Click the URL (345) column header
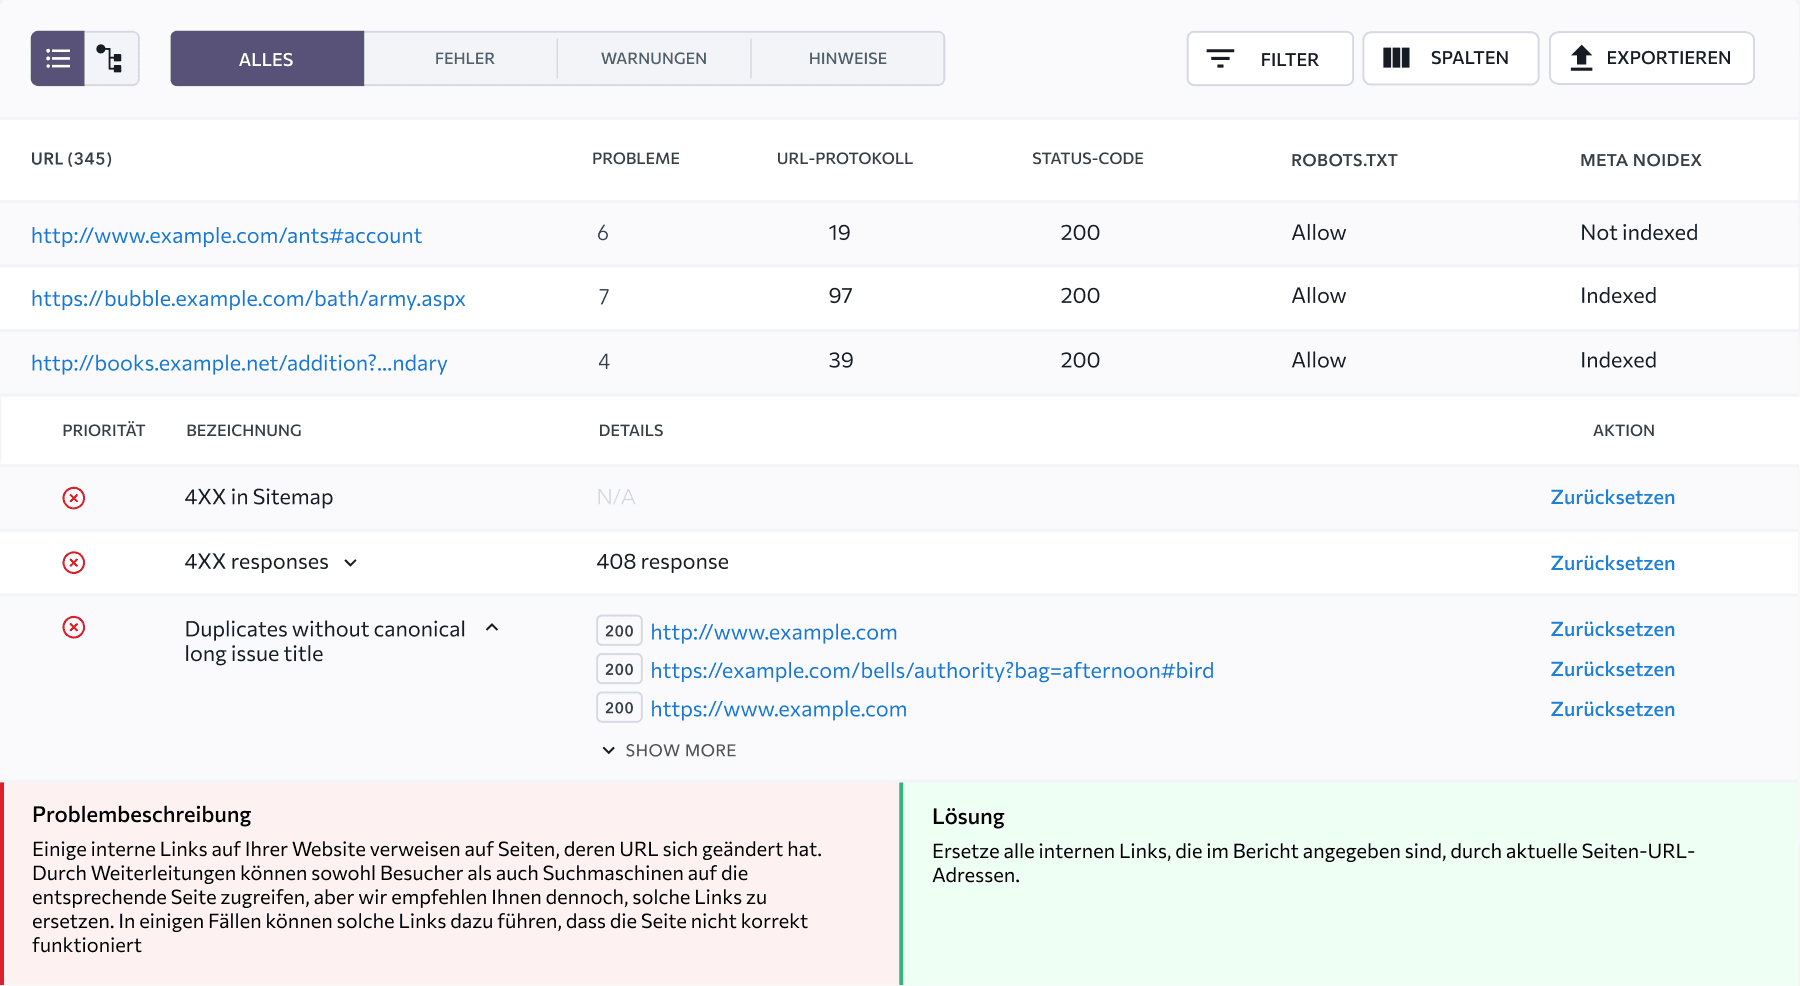The image size is (1800, 986). click(x=71, y=158)
